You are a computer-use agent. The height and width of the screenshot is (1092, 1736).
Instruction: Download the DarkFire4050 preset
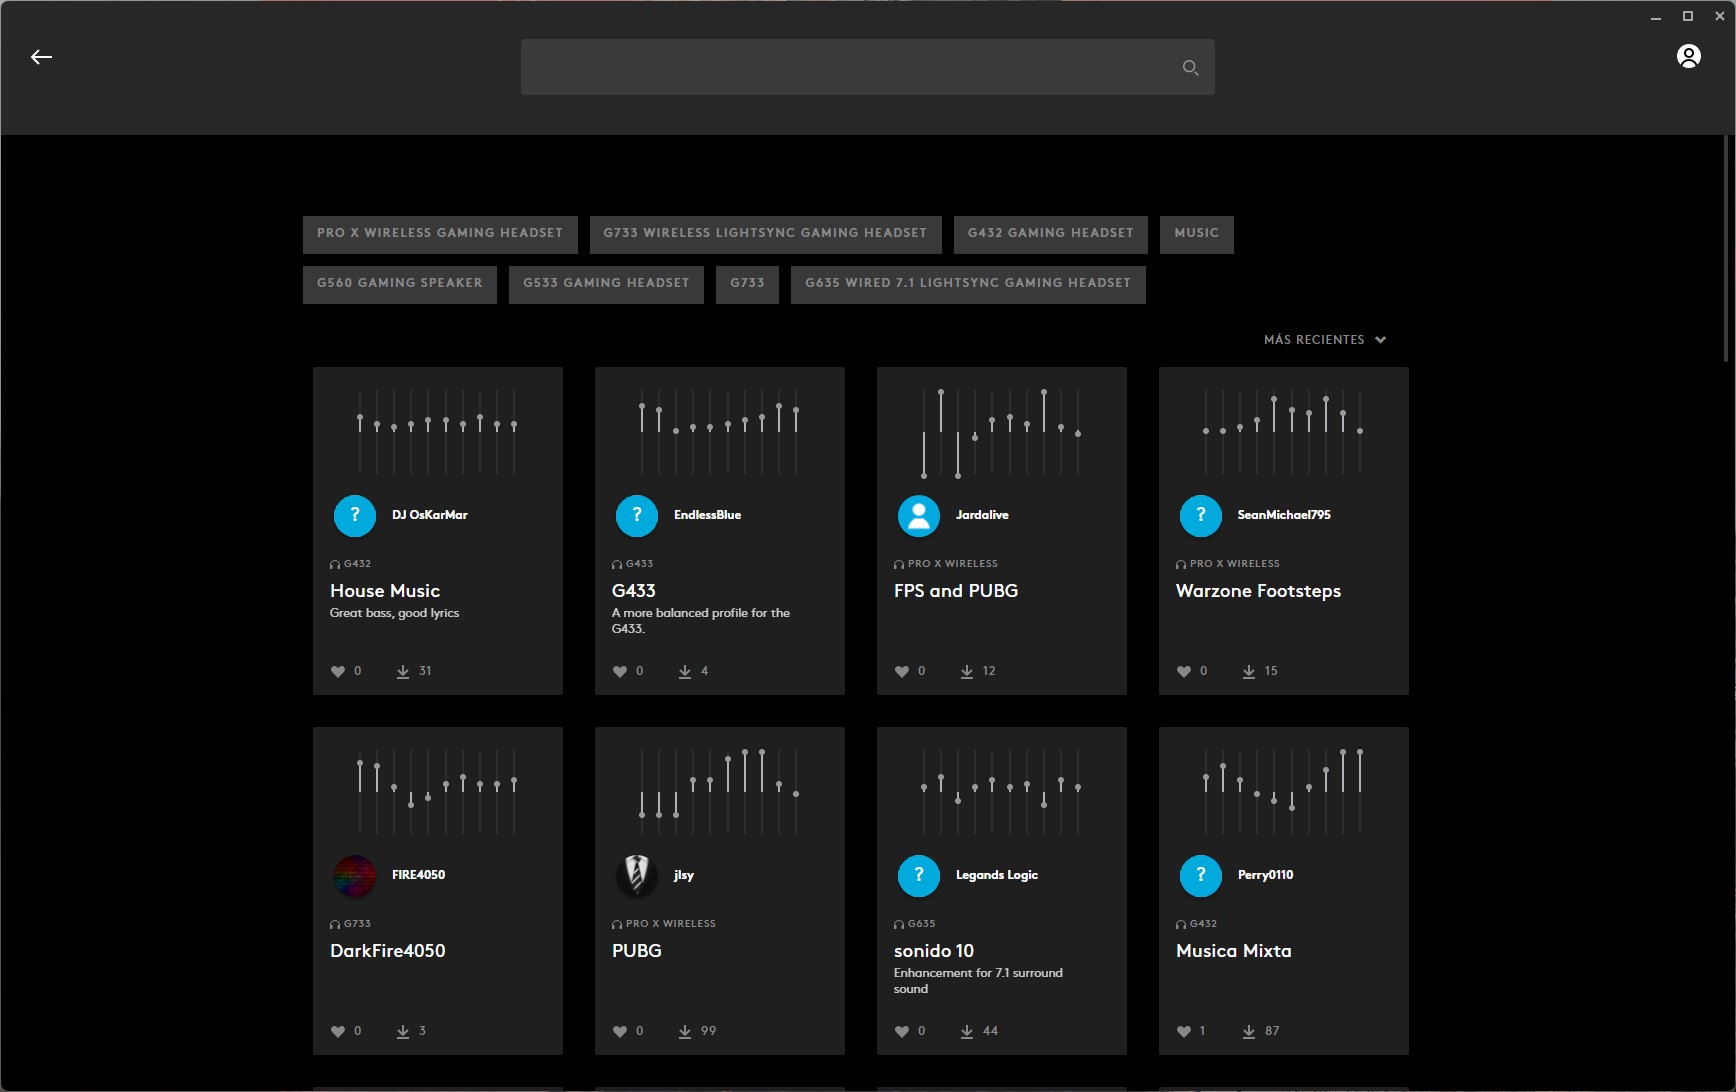403,1031
